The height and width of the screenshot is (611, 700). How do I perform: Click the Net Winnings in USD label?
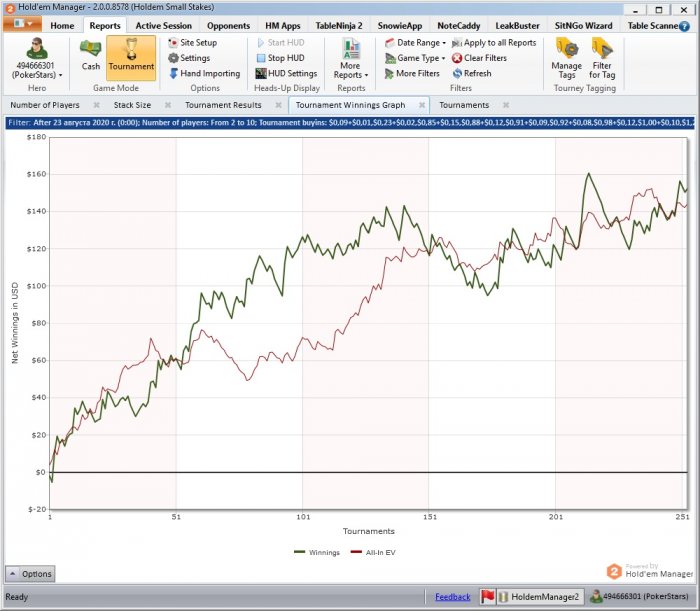(15, 323)
